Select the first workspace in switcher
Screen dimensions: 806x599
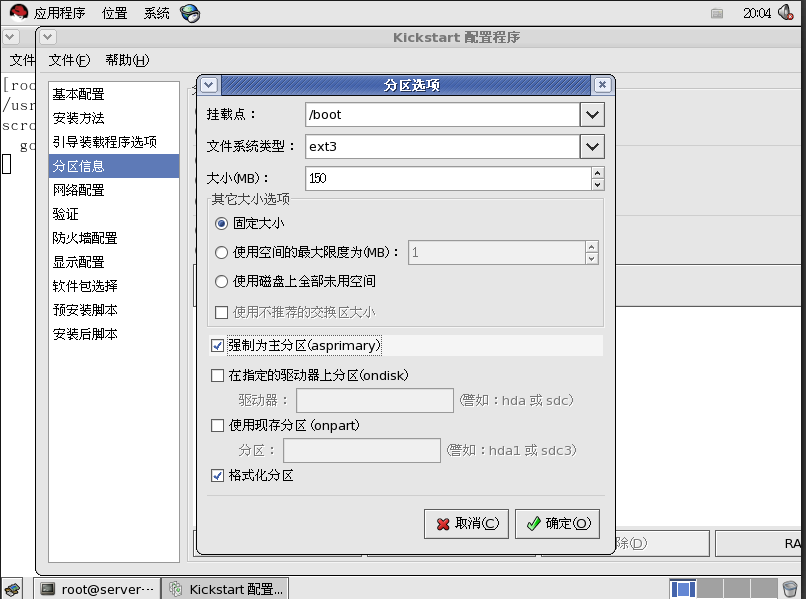point(683,588)
